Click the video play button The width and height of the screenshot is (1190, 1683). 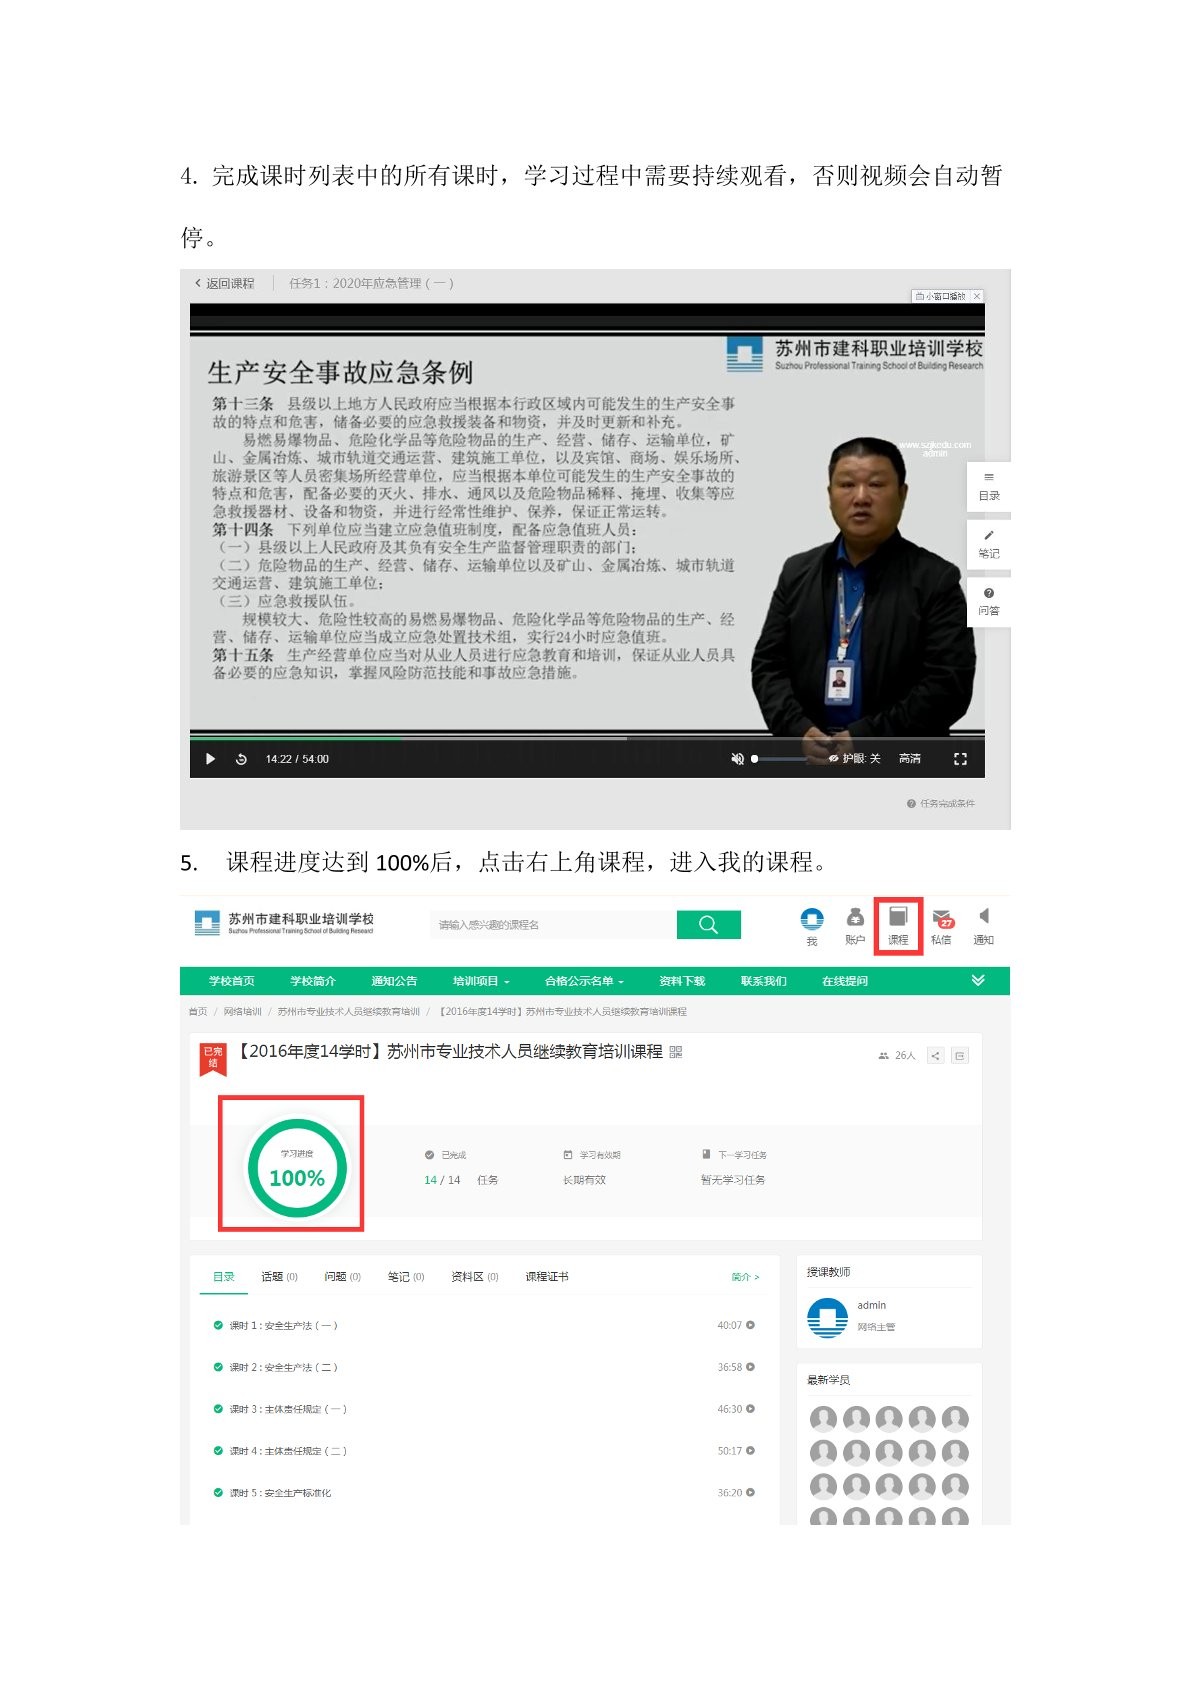coord(210,759)
